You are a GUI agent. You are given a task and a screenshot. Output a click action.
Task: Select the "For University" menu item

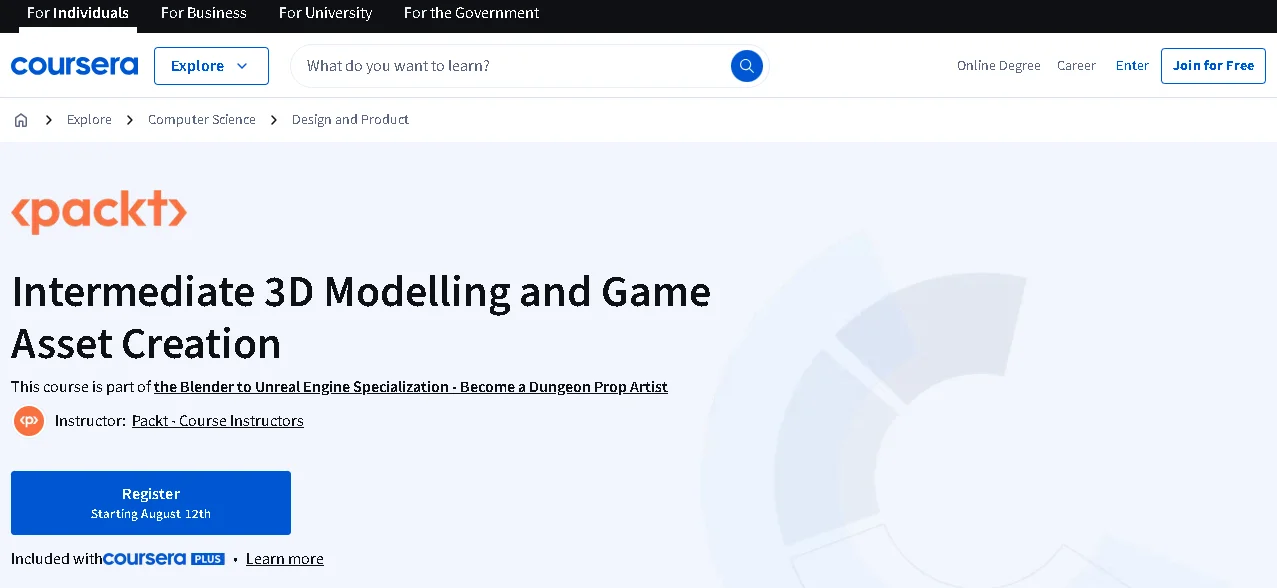click(325, 13)
